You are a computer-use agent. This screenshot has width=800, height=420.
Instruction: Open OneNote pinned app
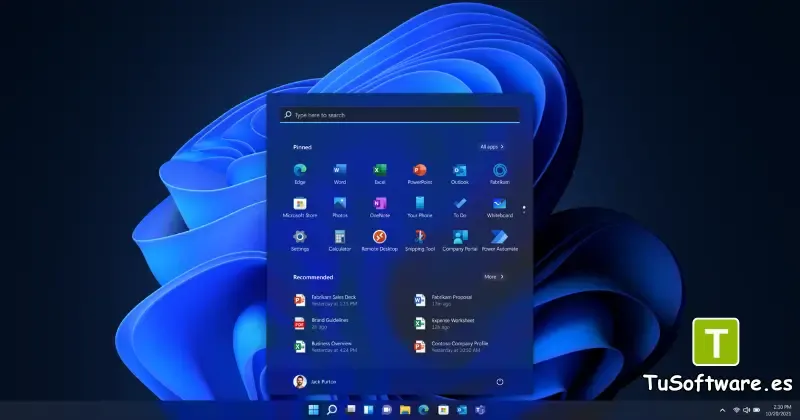pos(380,207)
